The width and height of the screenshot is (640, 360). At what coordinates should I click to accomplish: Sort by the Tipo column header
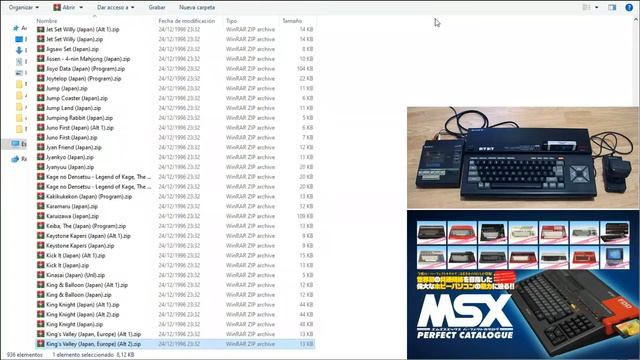tap(231, 21)
